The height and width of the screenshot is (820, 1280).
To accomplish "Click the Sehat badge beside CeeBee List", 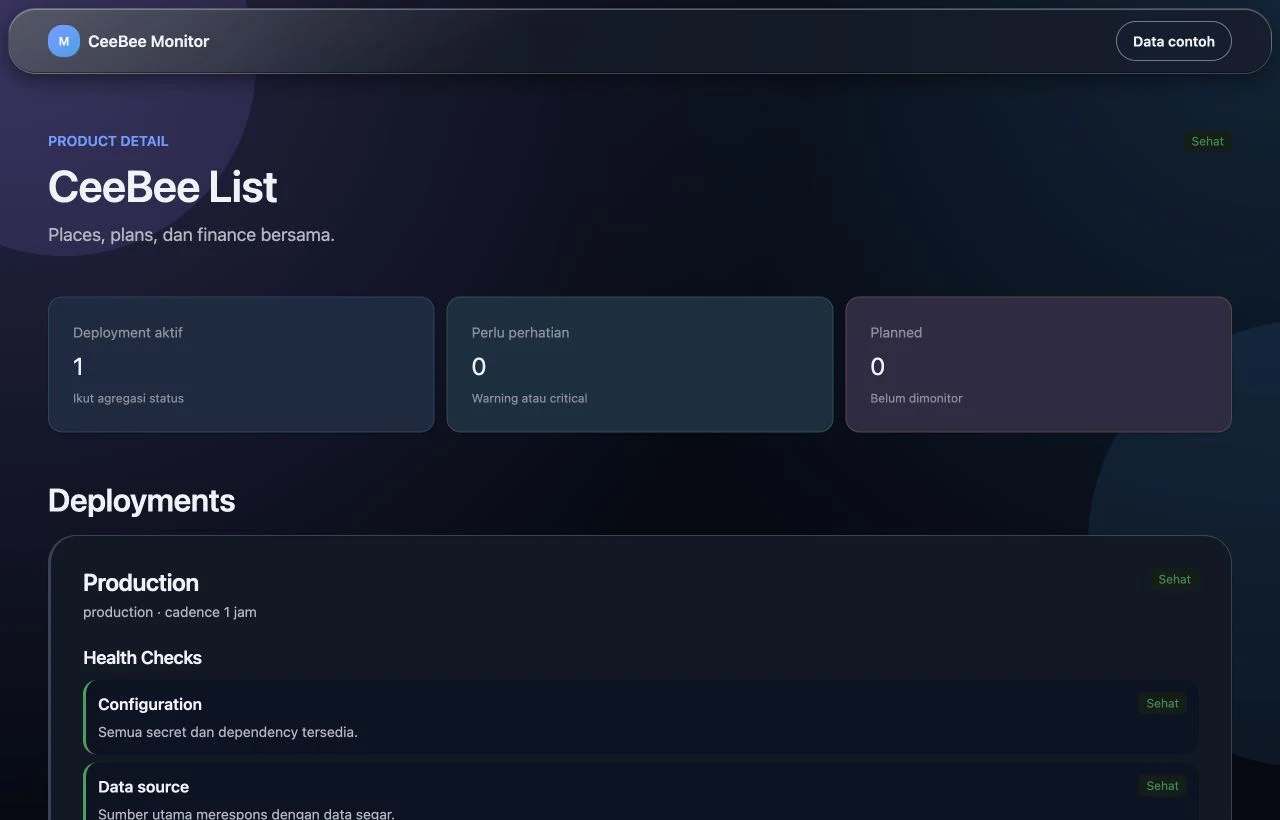I will 1207,141.
